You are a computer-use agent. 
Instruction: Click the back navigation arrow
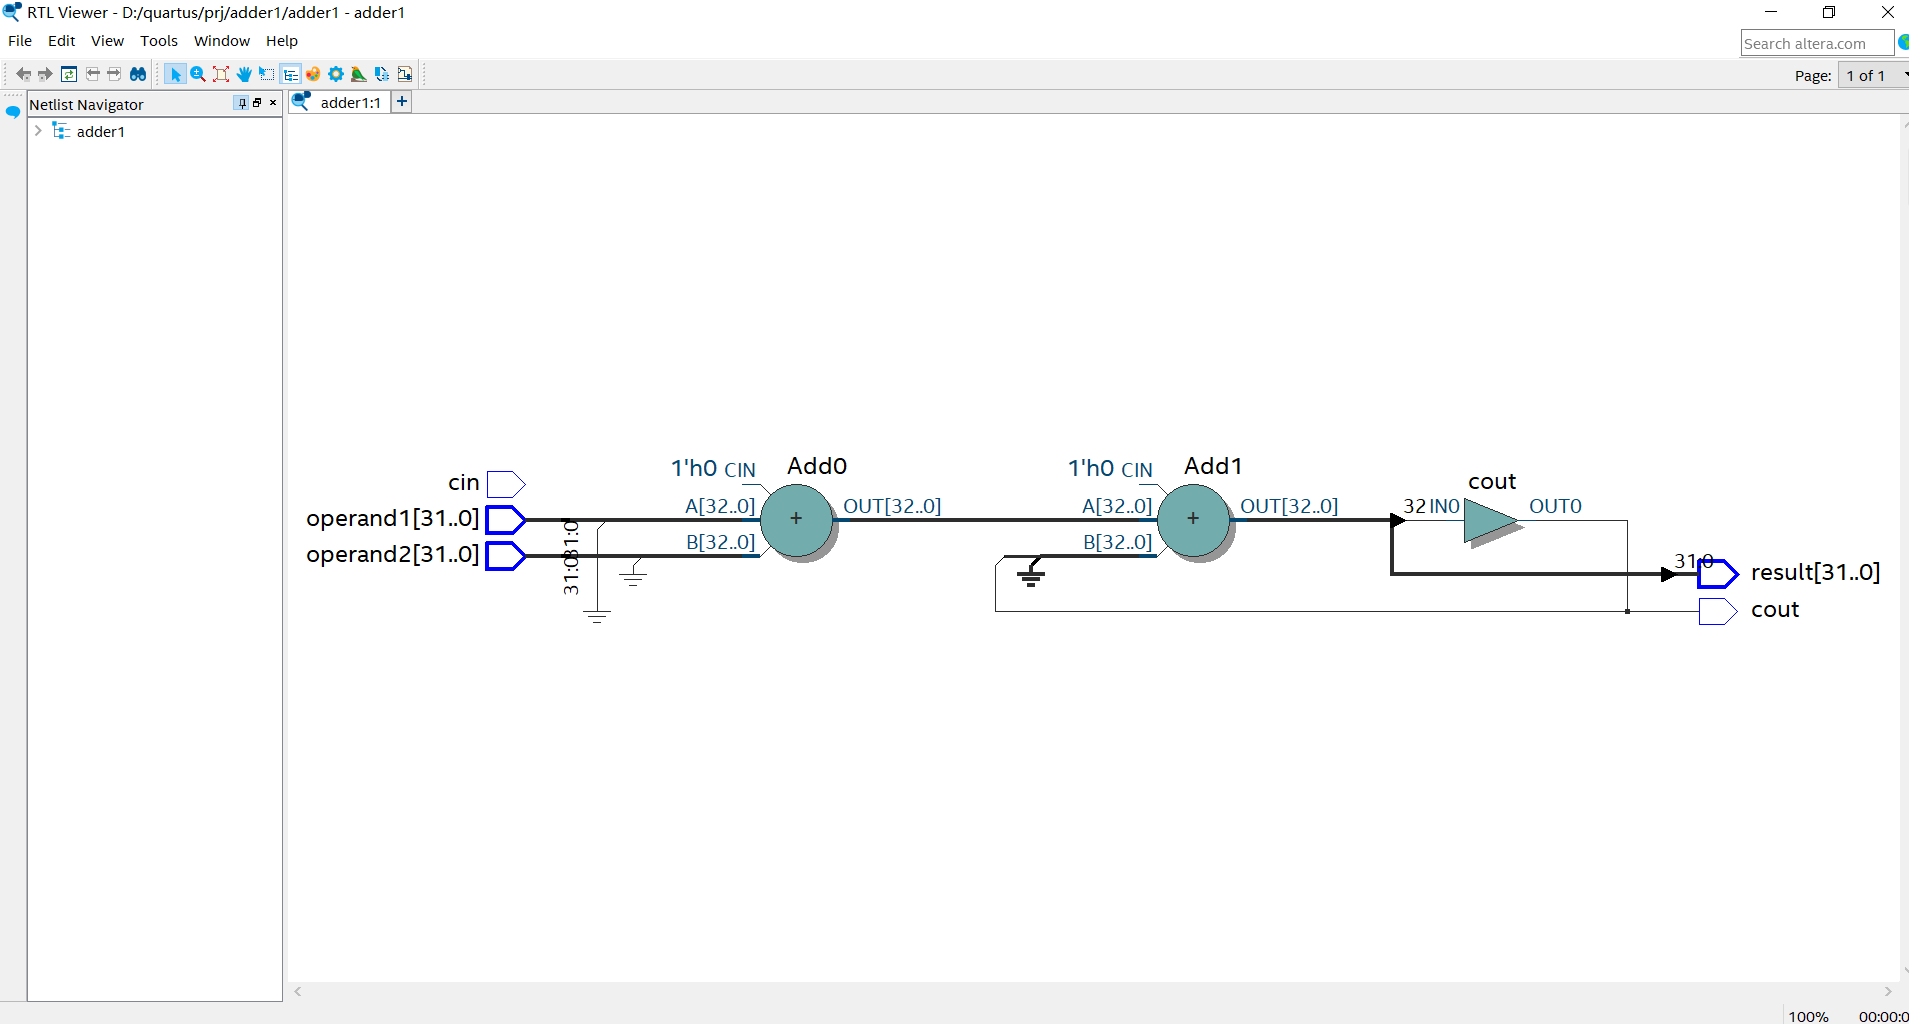tap(22, 73)
